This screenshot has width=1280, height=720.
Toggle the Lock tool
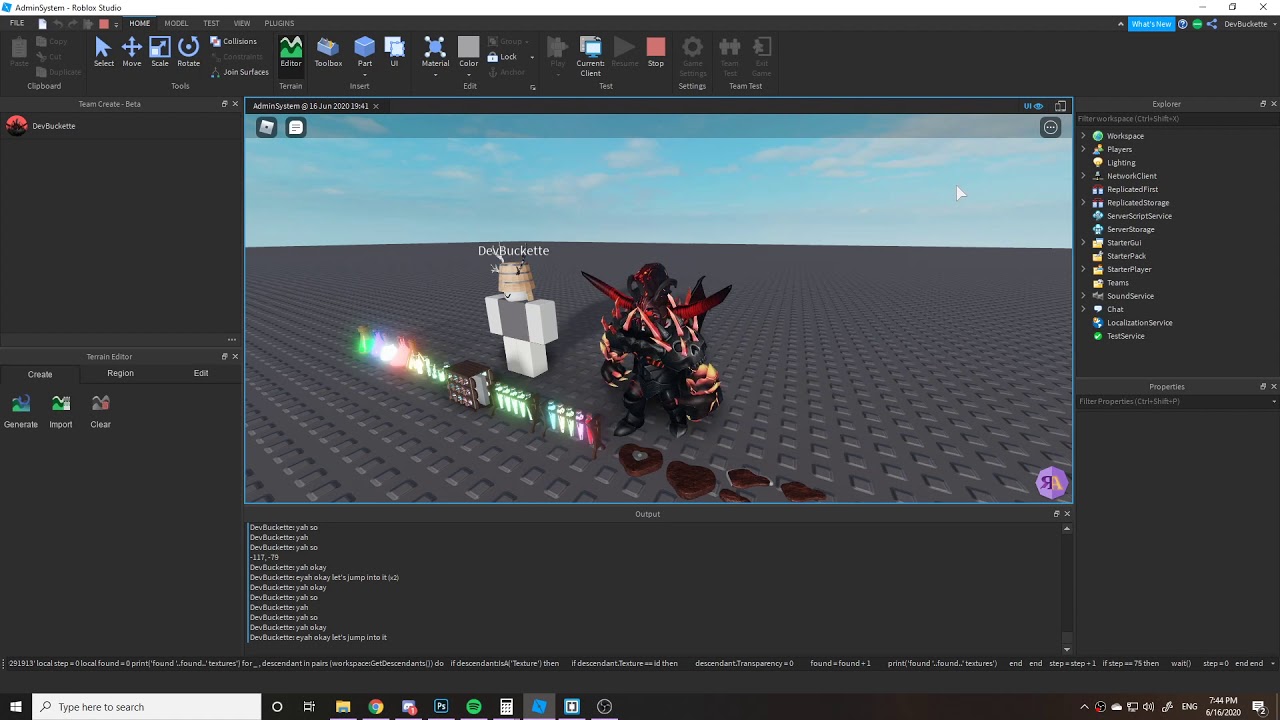tap(502, 57)
